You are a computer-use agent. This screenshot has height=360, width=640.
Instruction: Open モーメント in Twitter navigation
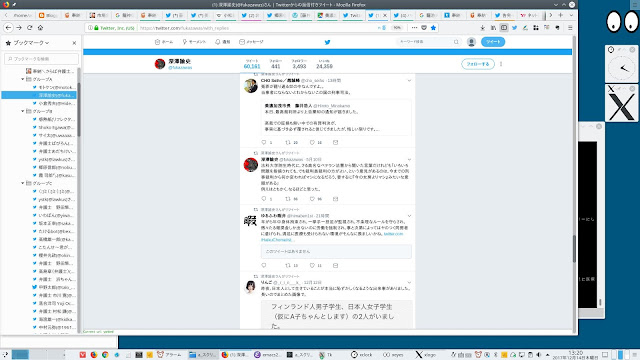tap(194, 42)
